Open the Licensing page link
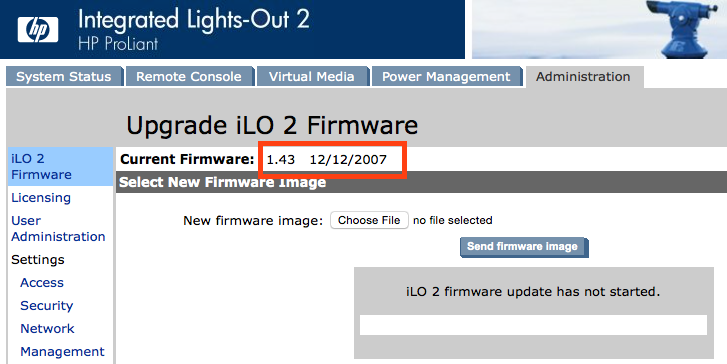Viewport: 727px width, 364px height. tap(41, 198)
